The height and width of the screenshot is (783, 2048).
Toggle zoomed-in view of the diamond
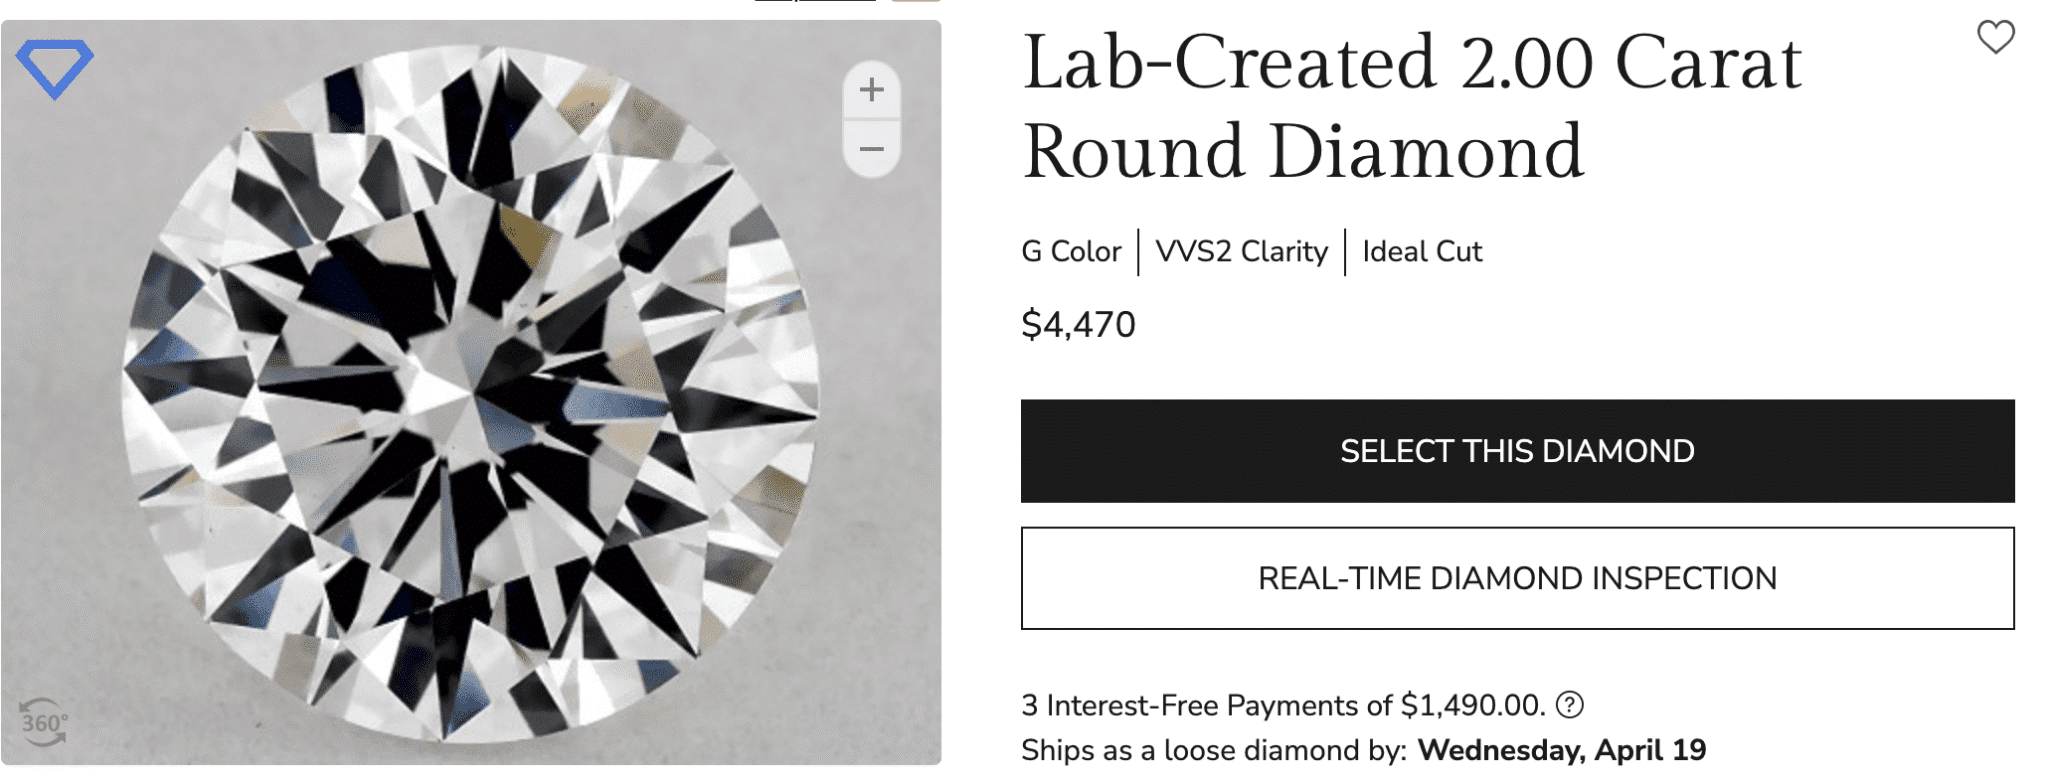click(870, 90)
